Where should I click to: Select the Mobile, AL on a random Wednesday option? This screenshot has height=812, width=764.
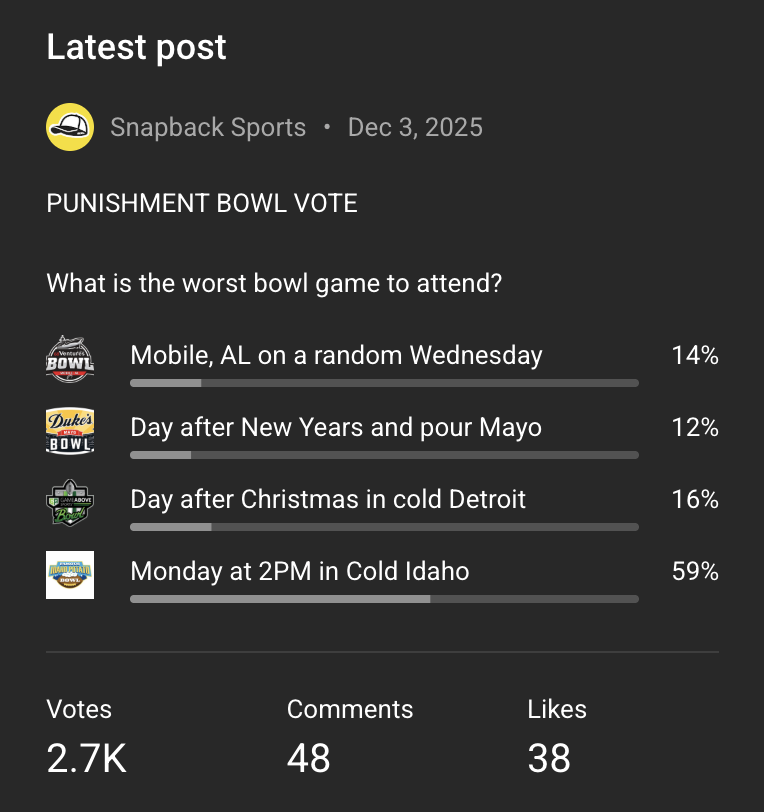(336, 355)
